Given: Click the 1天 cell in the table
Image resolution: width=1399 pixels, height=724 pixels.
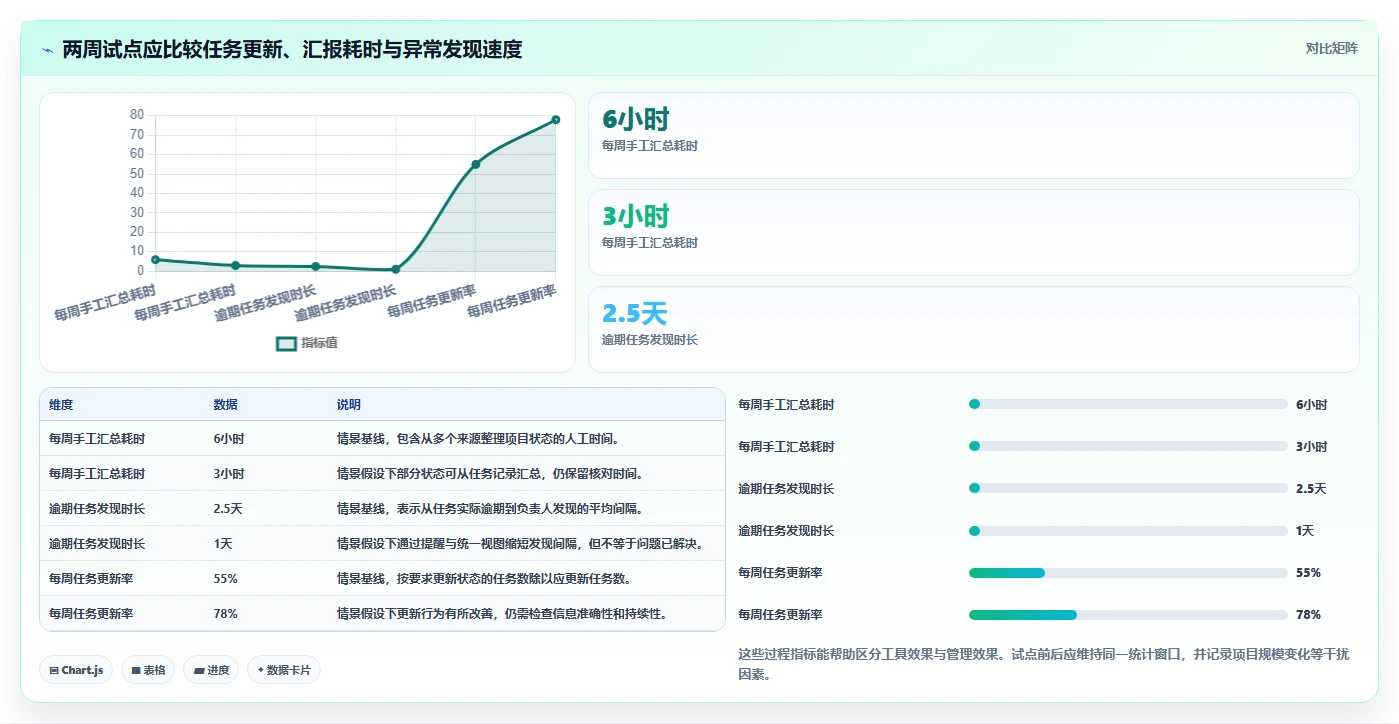Looking at the screenshot, I should click(224, 544).
